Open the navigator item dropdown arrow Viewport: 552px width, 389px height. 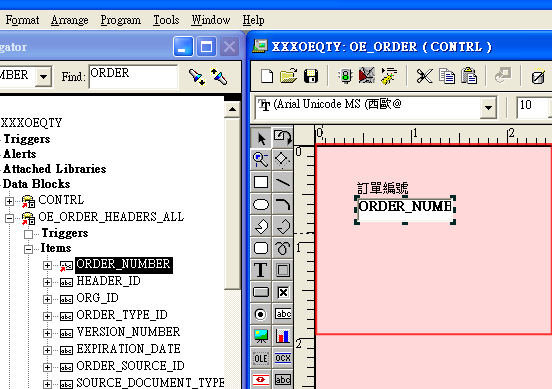pos(44,76)
